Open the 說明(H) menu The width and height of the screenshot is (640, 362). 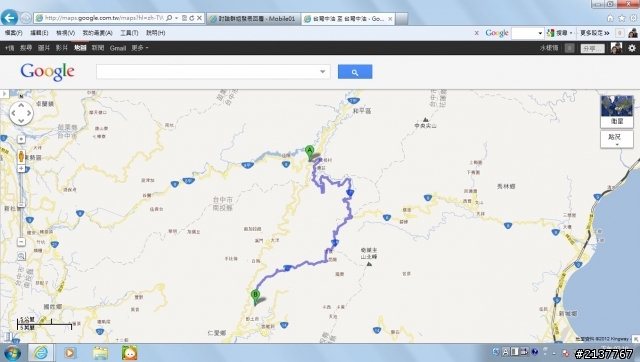pyautogui.click(x=156, y=33)
